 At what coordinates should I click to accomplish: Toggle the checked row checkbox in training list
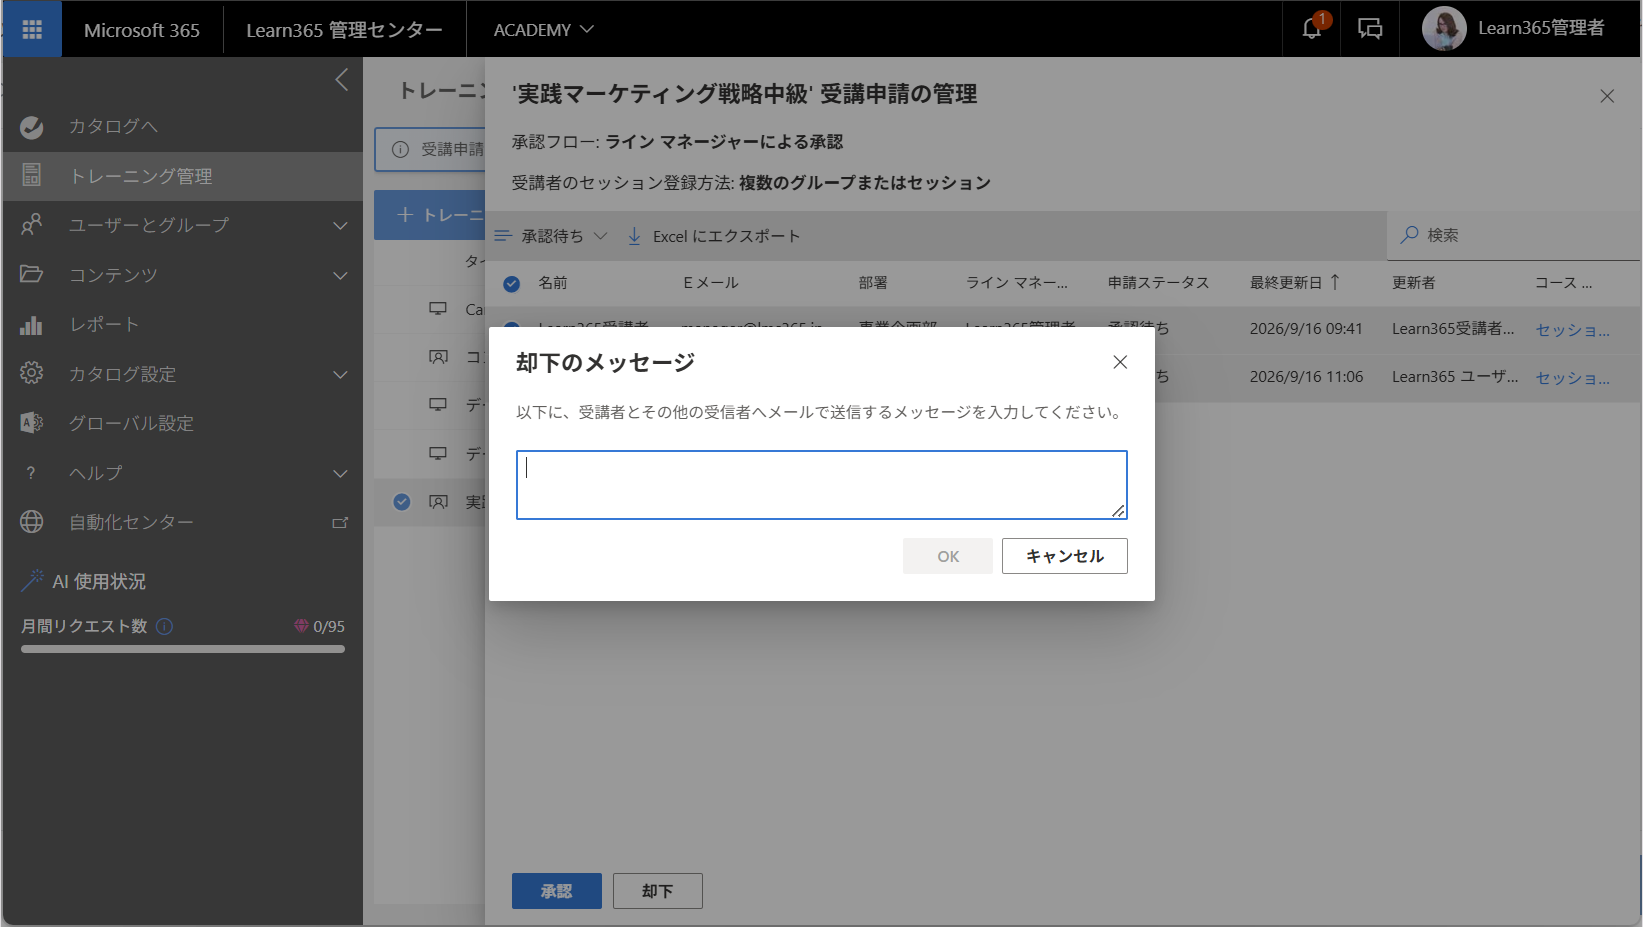[x=402, y=502]
